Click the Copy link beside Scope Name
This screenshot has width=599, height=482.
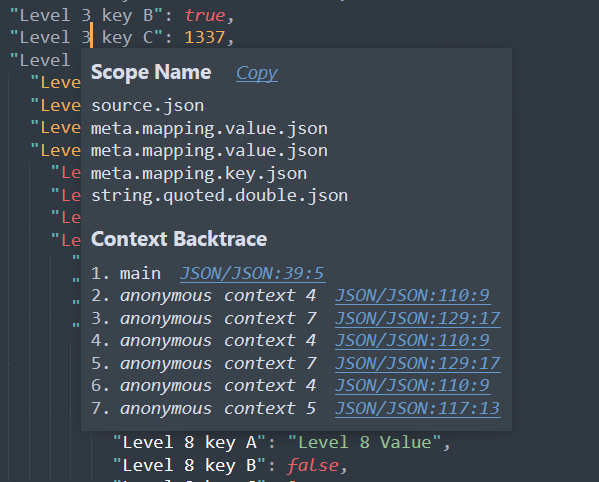(257, 73)
